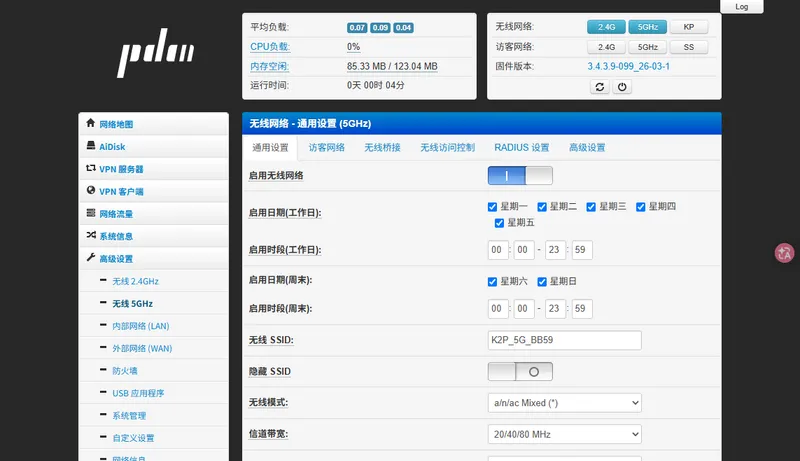Open the 内部网络 (LAN) submenu item

[141, 326]
